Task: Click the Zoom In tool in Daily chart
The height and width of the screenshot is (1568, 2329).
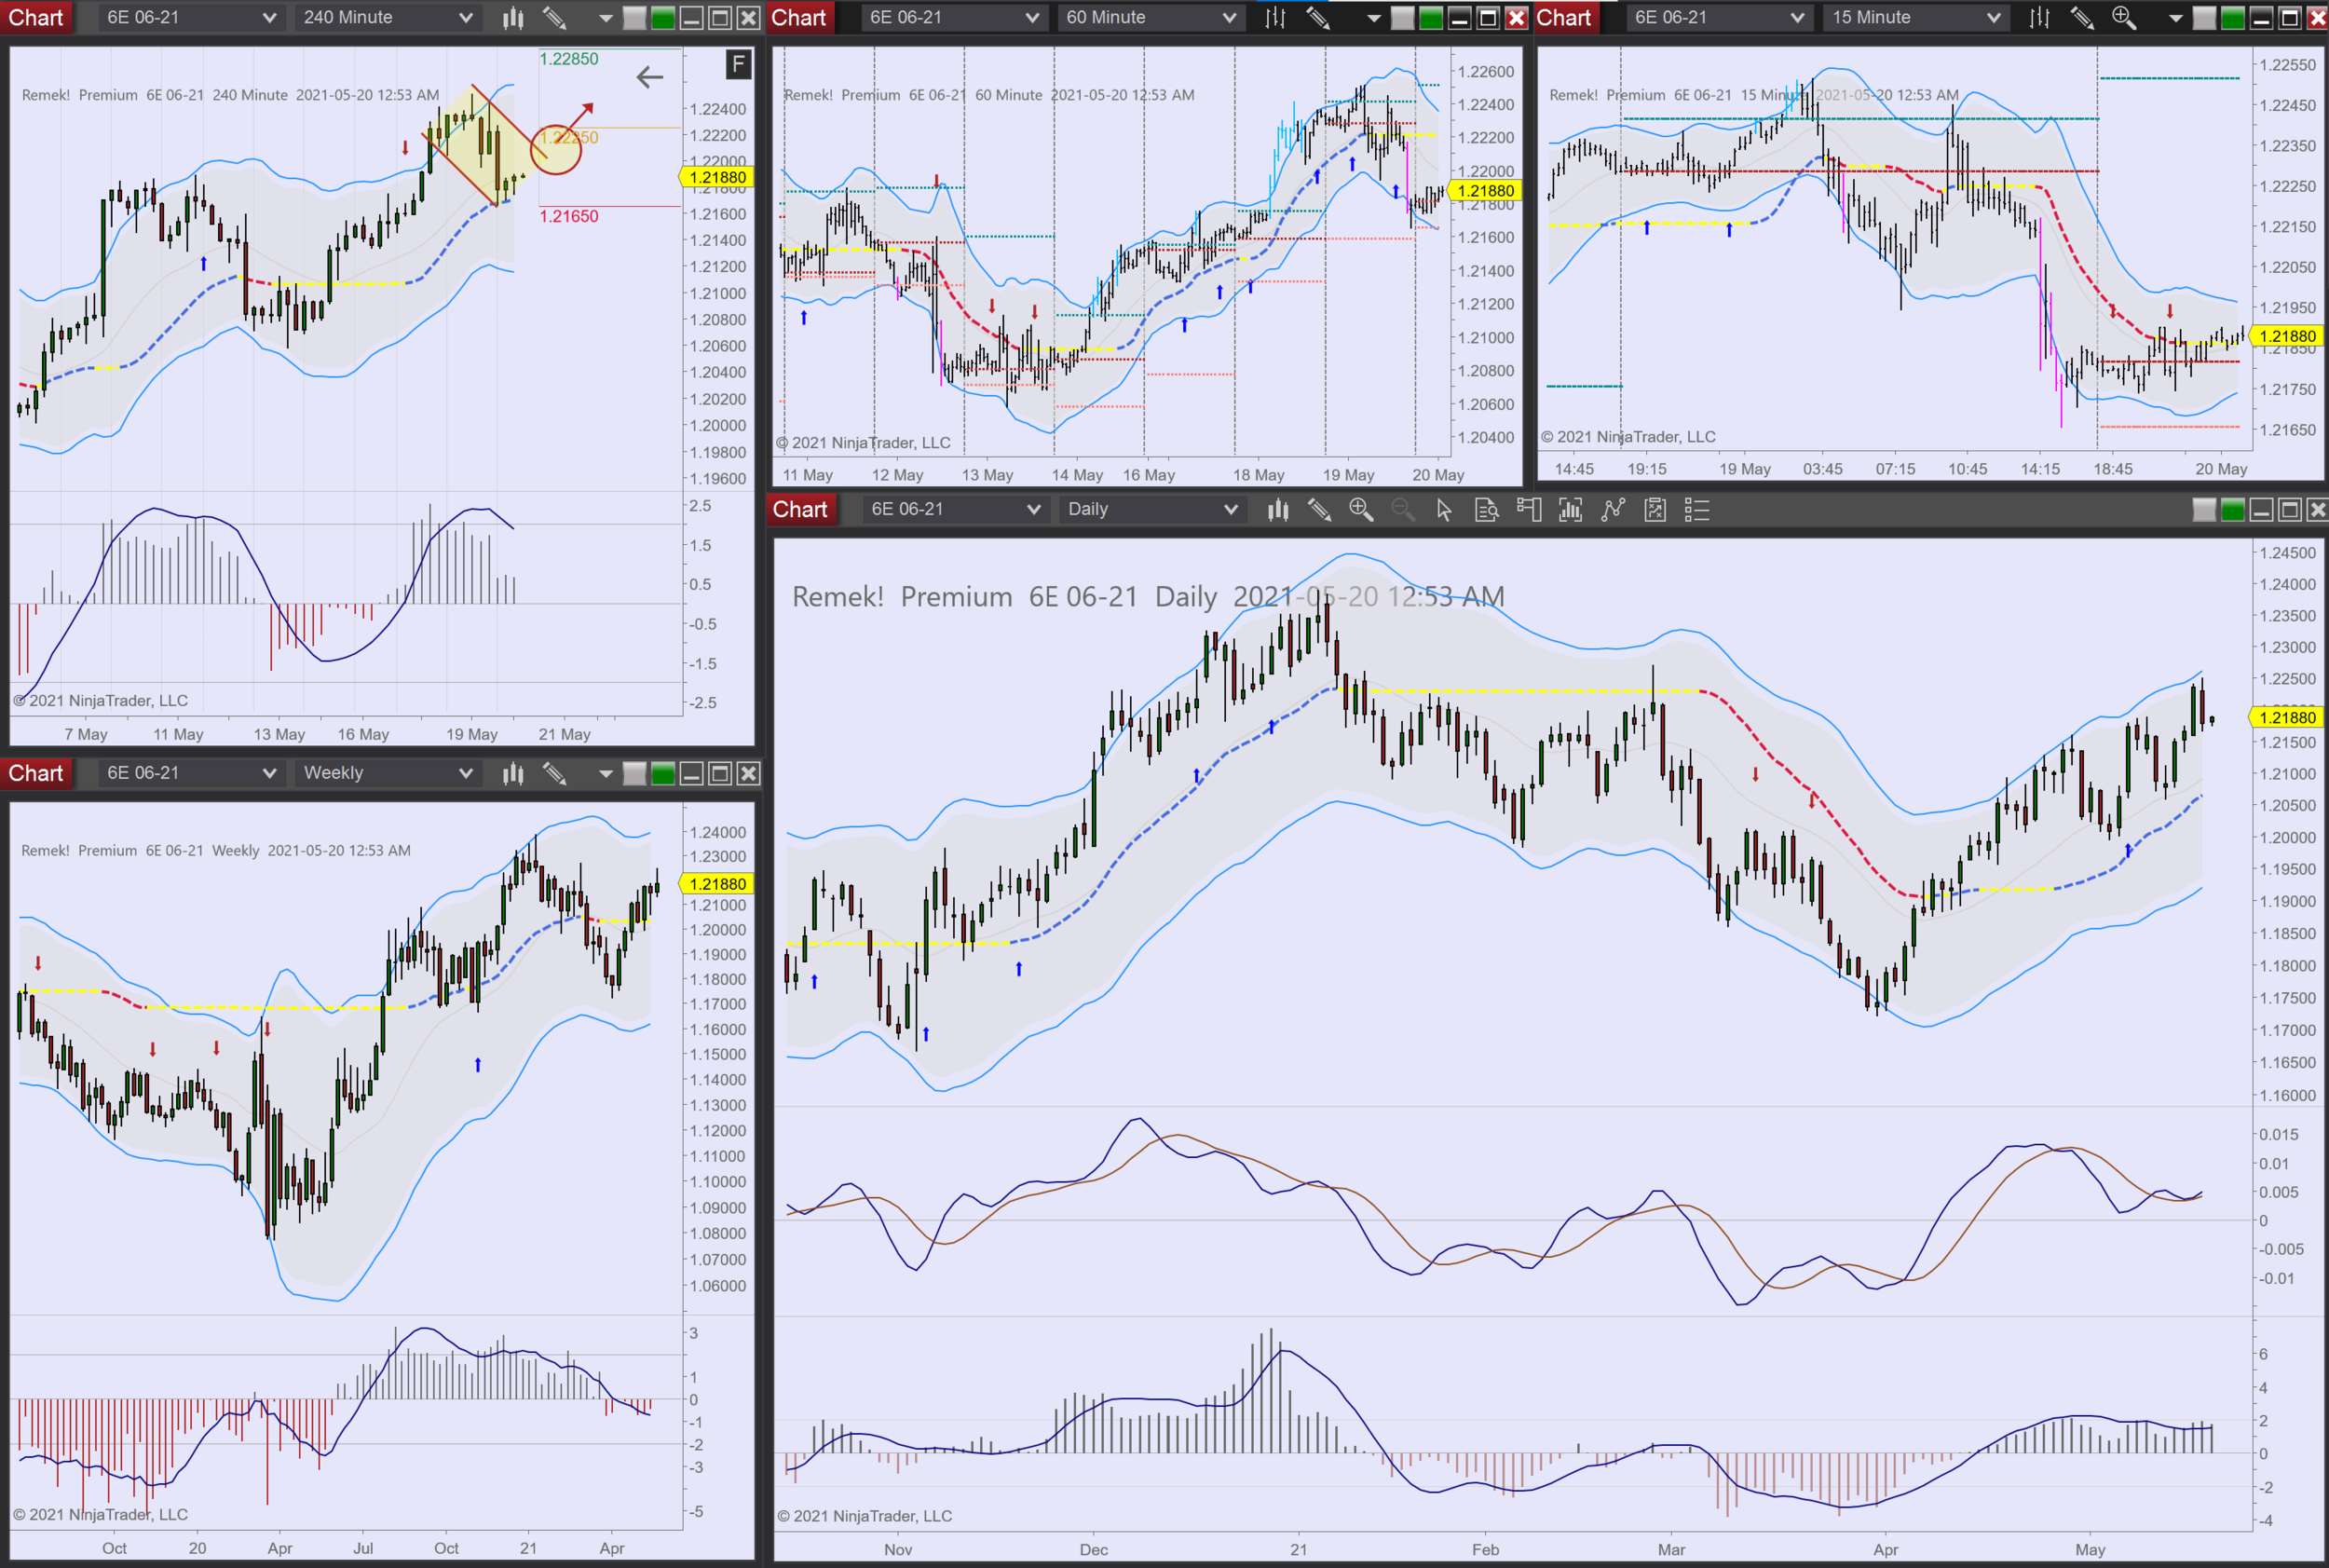Action: click(x=1361, y=510)
